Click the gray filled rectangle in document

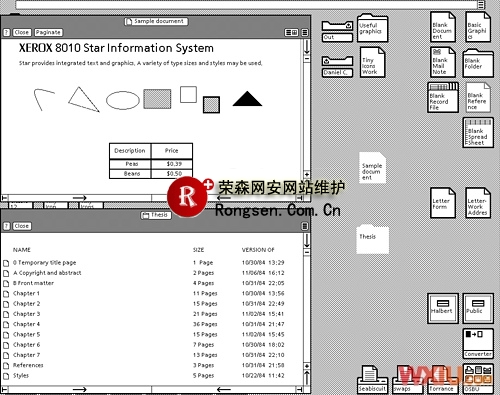pos(157,99)
